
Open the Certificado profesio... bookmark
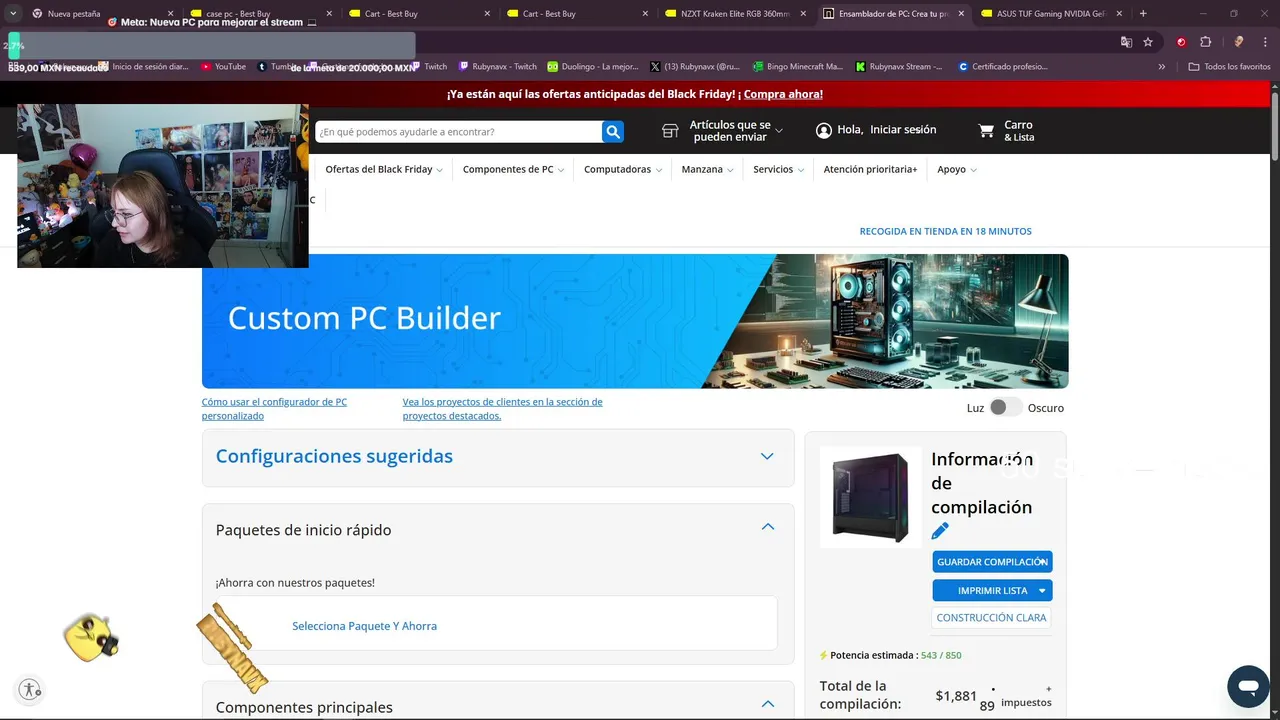pos(1003,67)
